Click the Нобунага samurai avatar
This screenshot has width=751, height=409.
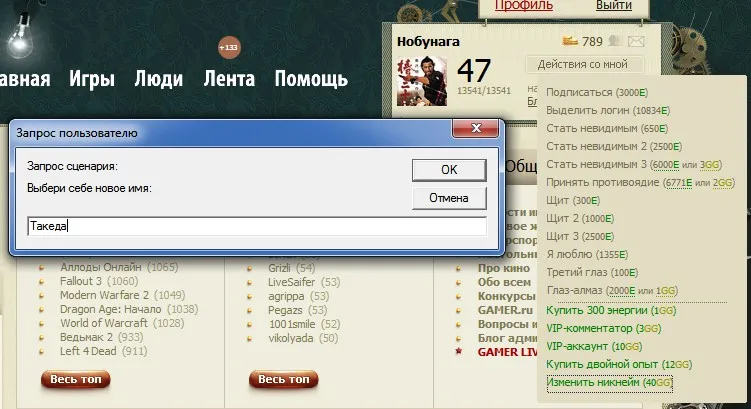click(x=421, y=81)
